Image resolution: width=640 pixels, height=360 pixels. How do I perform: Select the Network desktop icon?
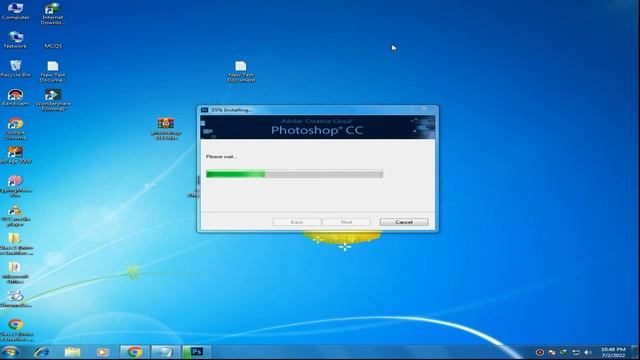click(16, 40)
